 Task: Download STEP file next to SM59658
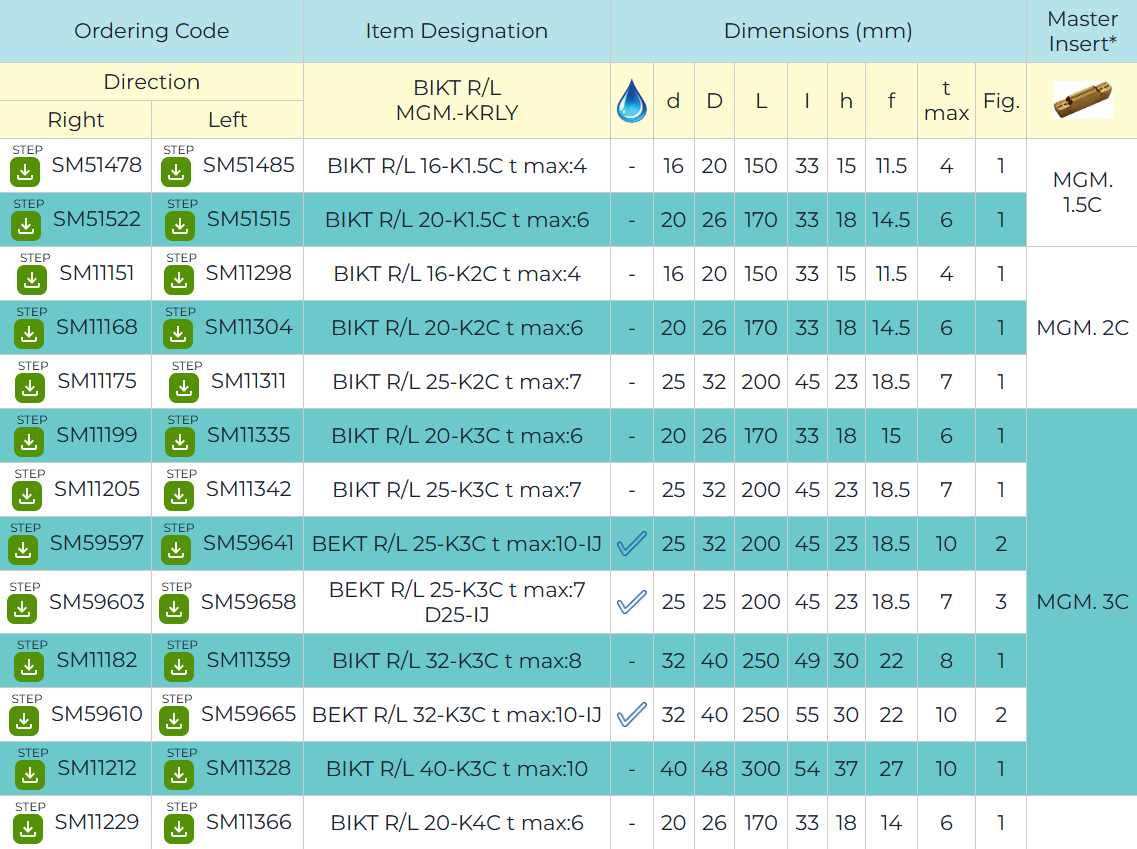[175, 607]
